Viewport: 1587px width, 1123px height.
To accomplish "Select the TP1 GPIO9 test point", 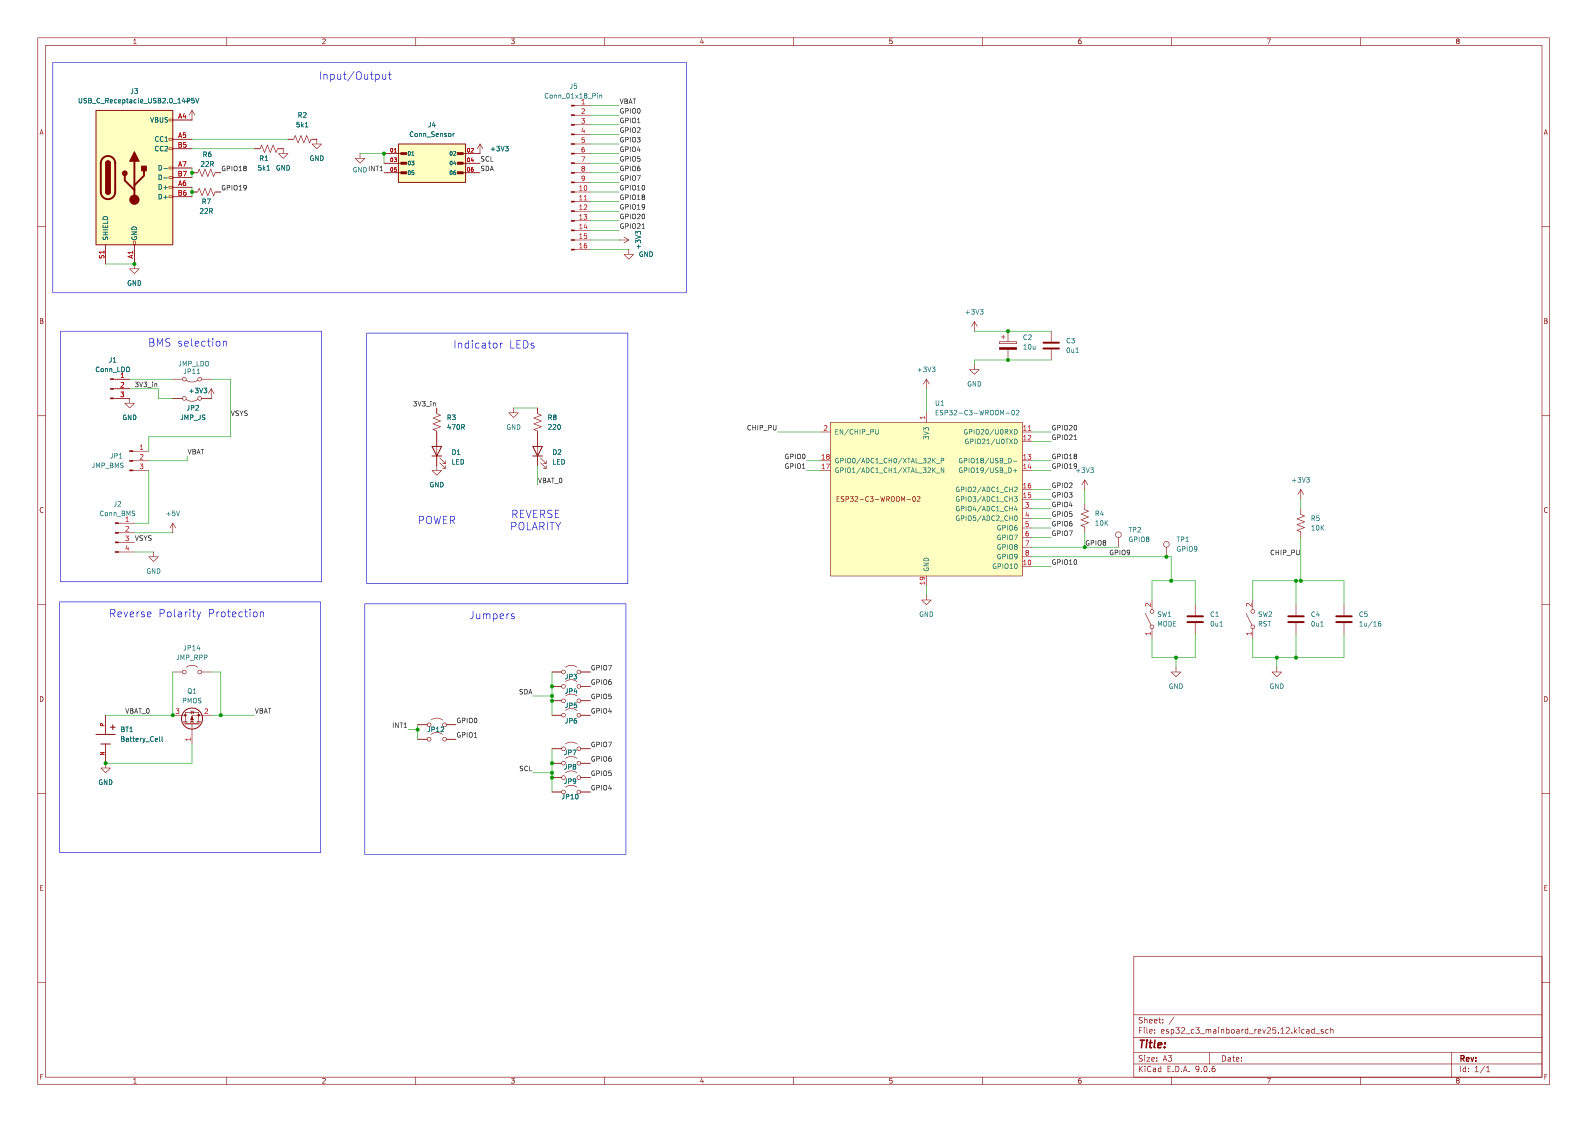I will 1166,546.
